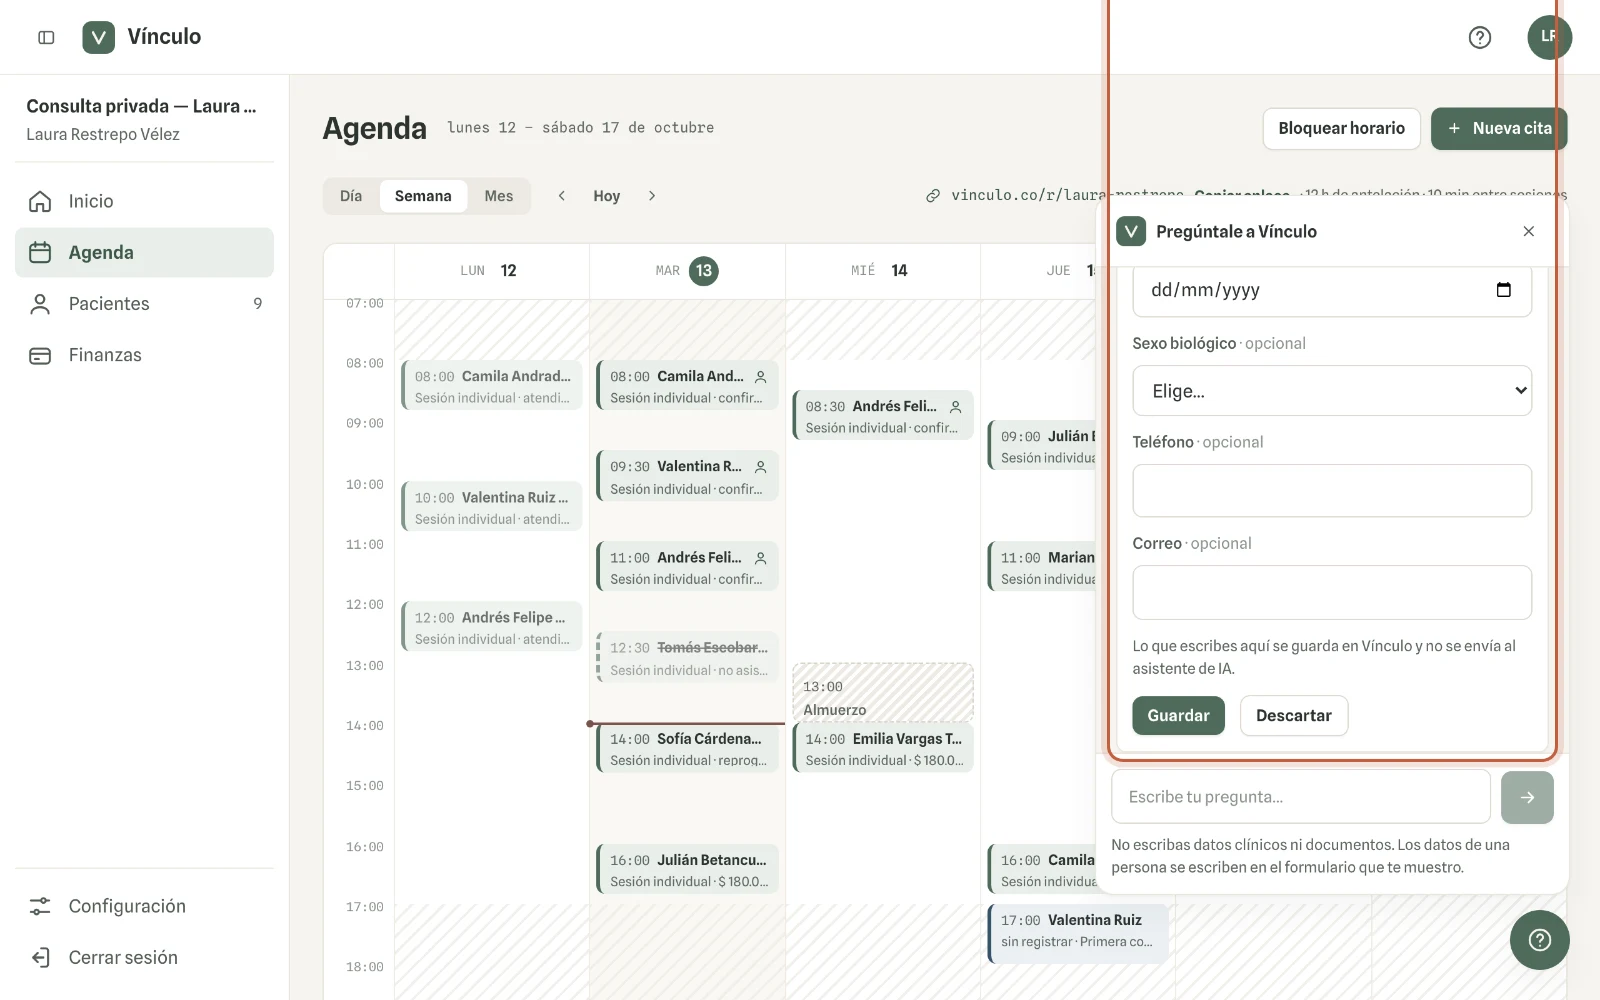
Task: Open Tuesday 09:30 Valentina appointment
Action: pyautogui.click(x=687, y=476)
